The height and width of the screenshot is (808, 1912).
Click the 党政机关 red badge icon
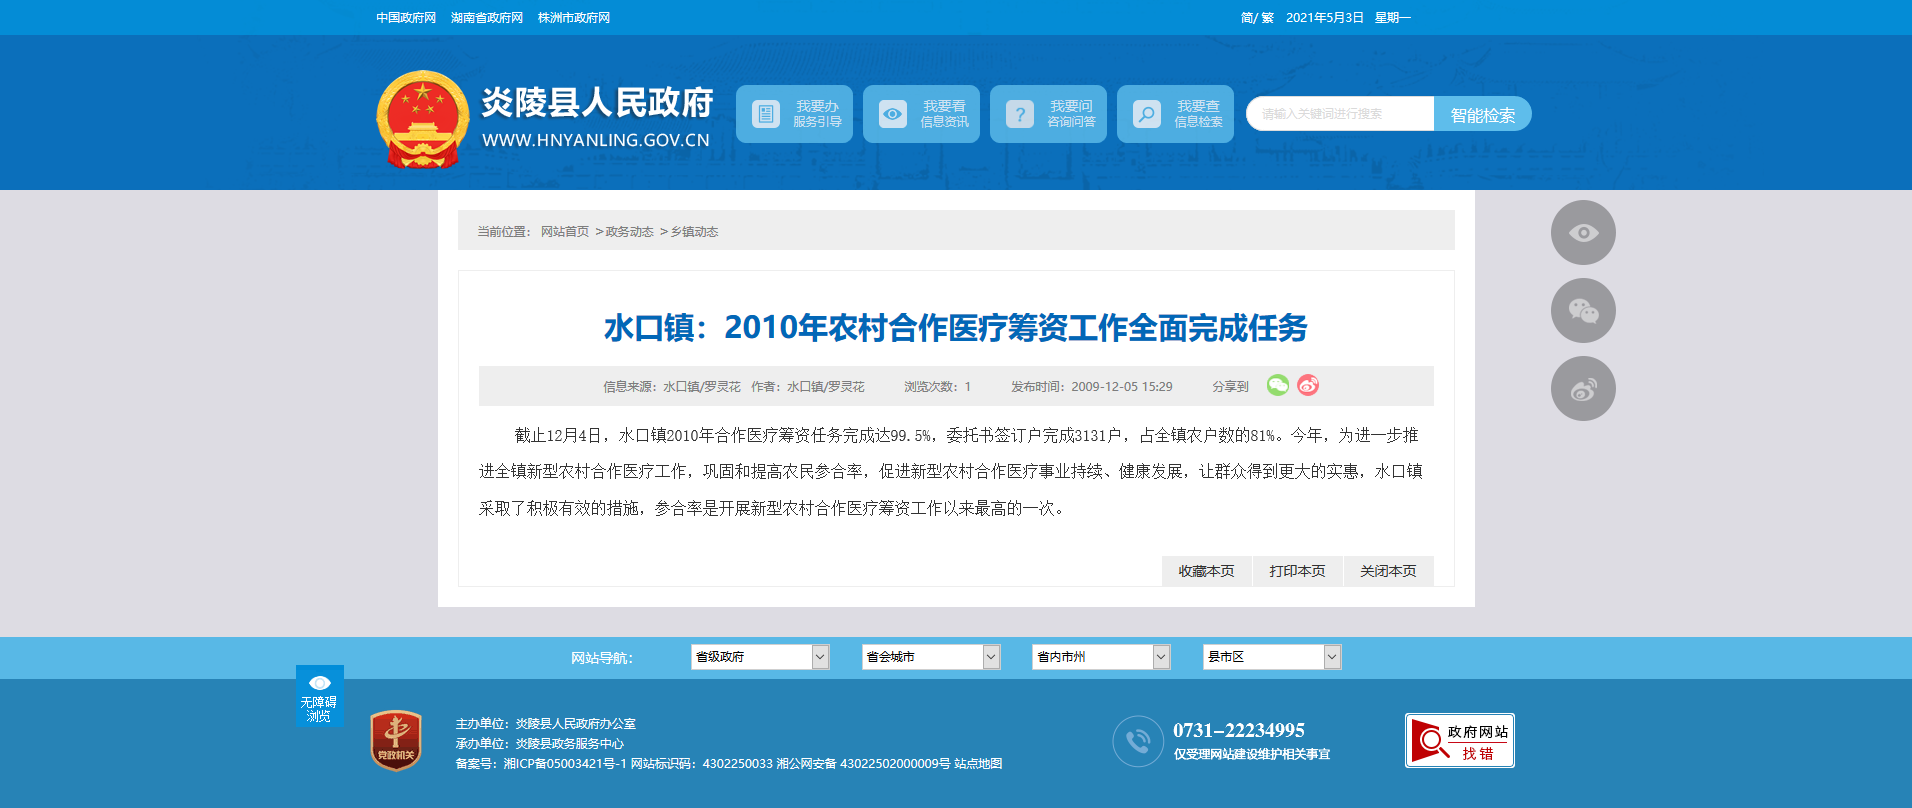pyautogui.click(x=396, y=740)
